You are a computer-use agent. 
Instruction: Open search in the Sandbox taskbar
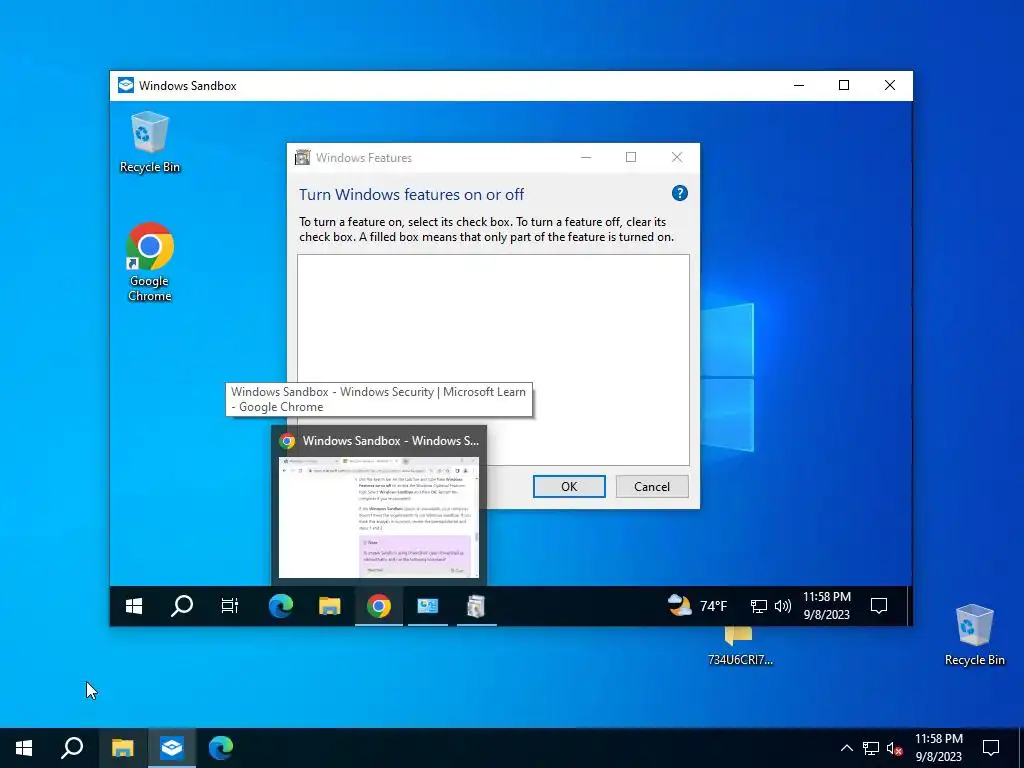click(182, 606)
